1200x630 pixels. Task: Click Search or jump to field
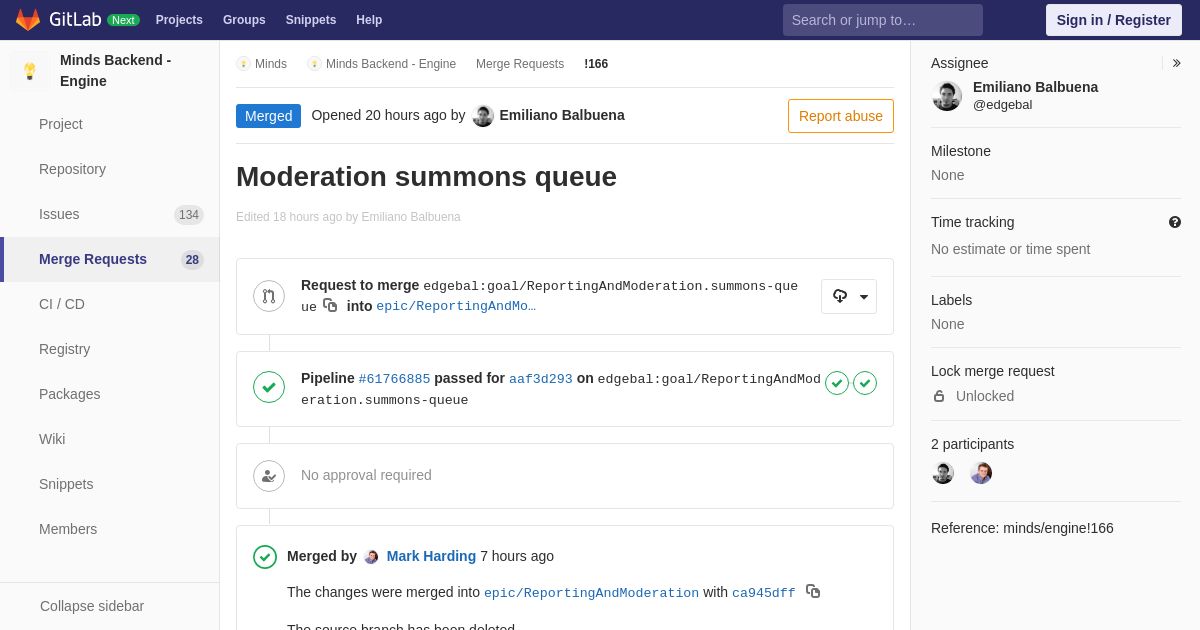(883, 20)
